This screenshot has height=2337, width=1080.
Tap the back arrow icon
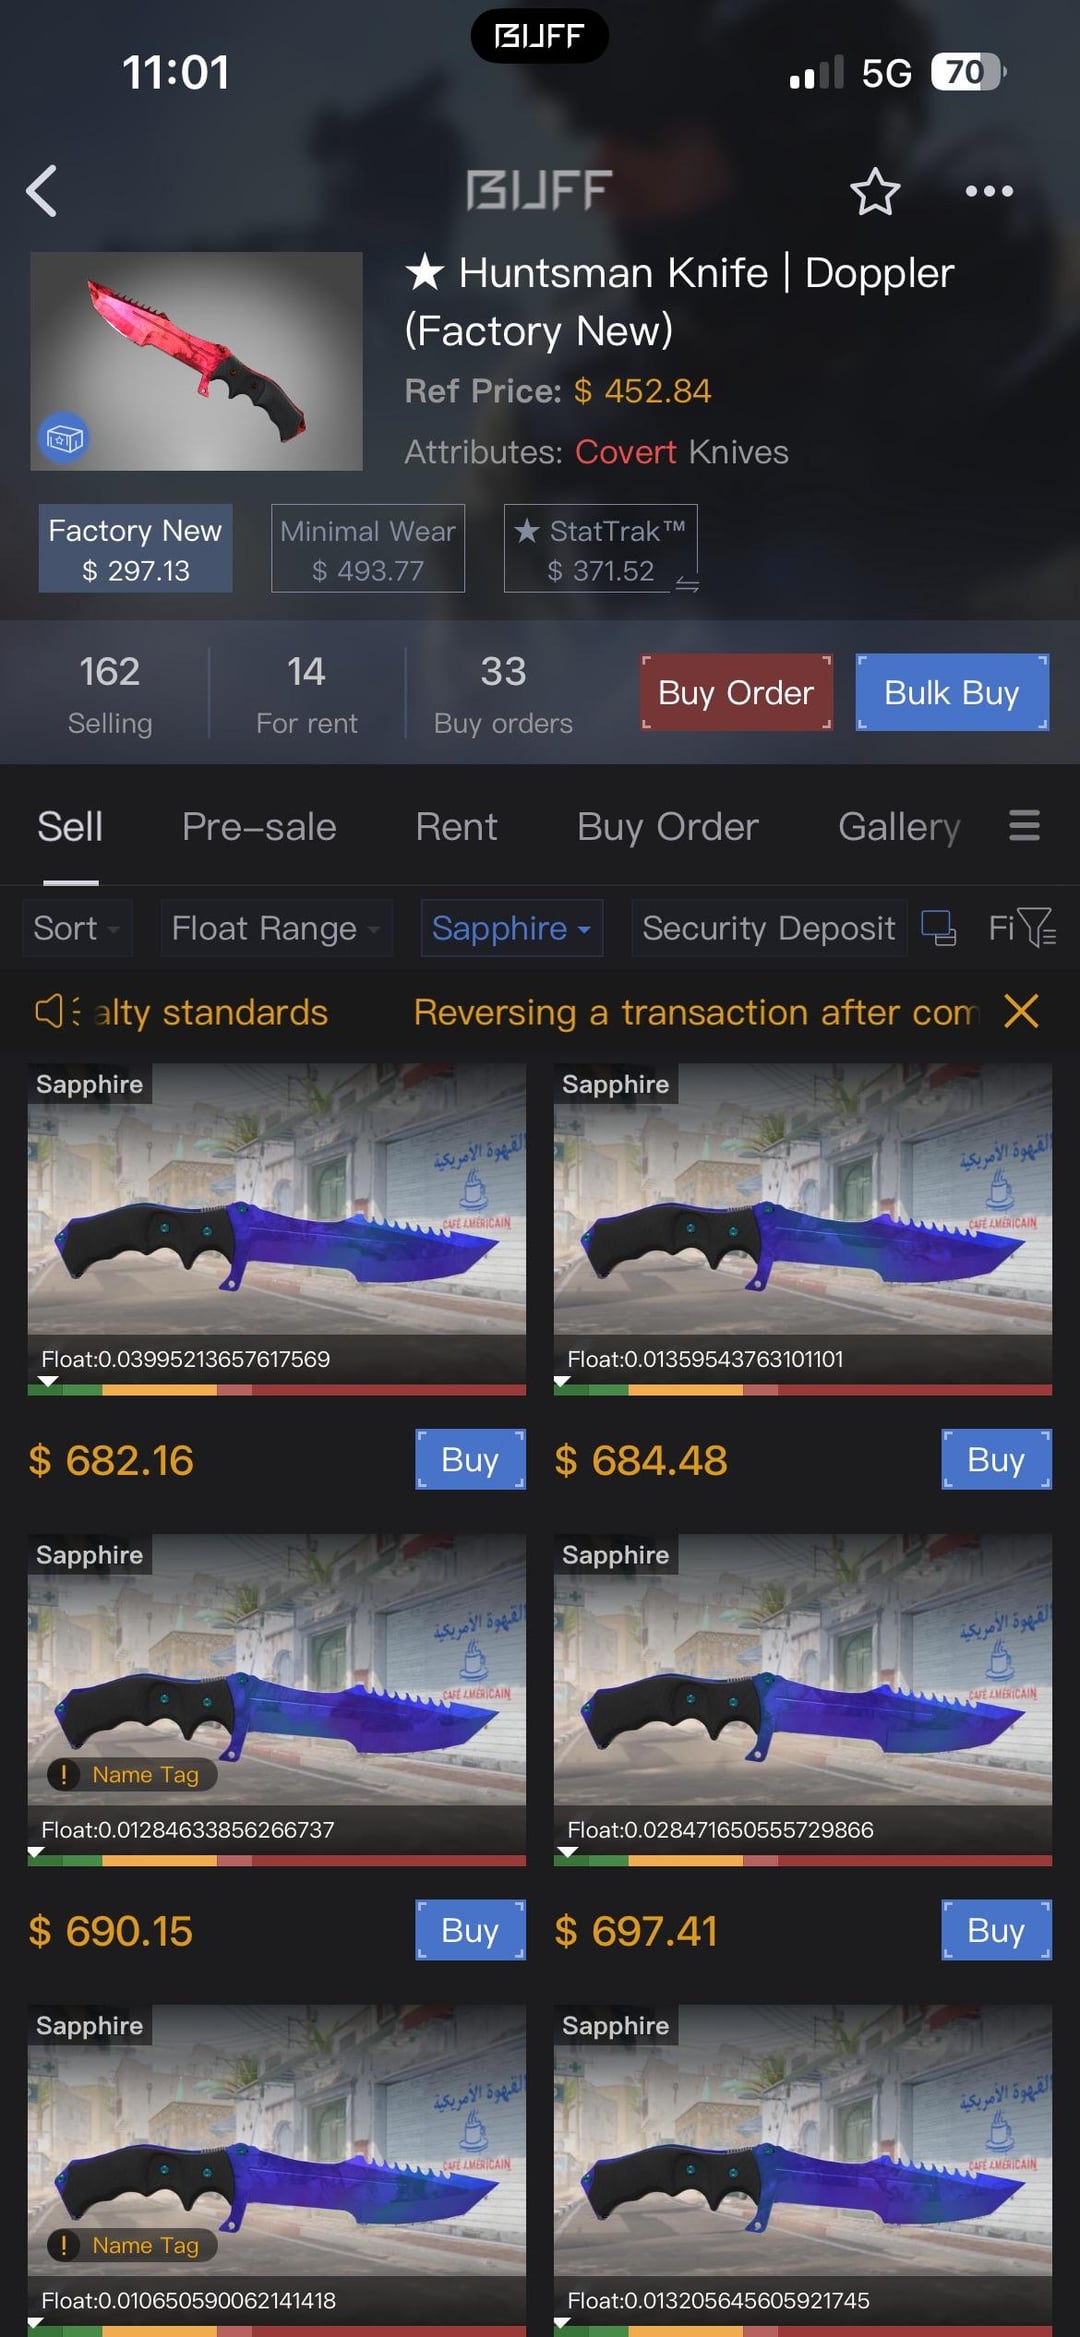pos(42,191)
